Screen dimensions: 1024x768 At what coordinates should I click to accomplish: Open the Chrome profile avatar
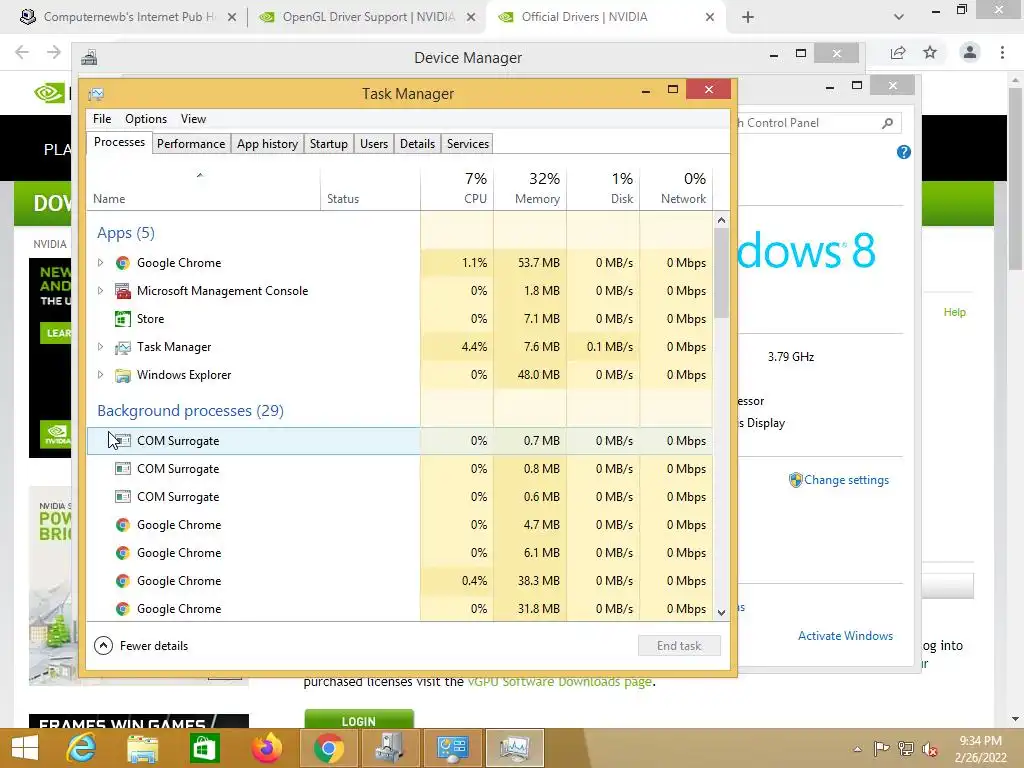970,52
